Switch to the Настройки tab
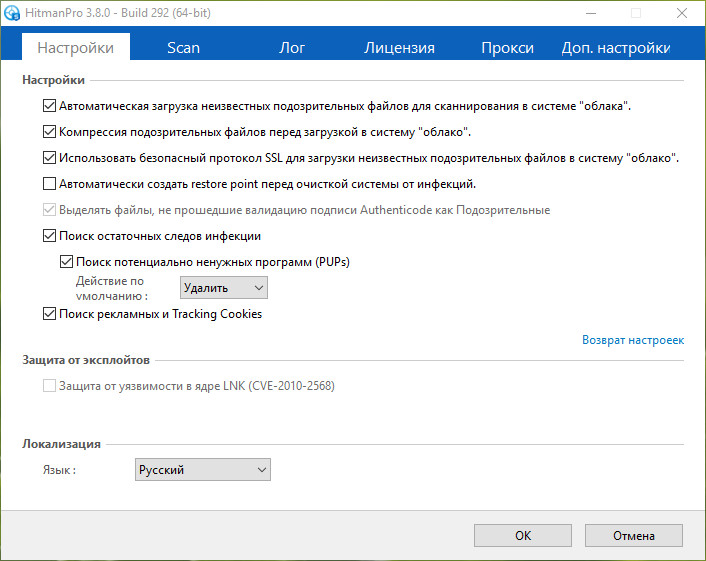Viewport: 706px width, 561px height. 76,47
